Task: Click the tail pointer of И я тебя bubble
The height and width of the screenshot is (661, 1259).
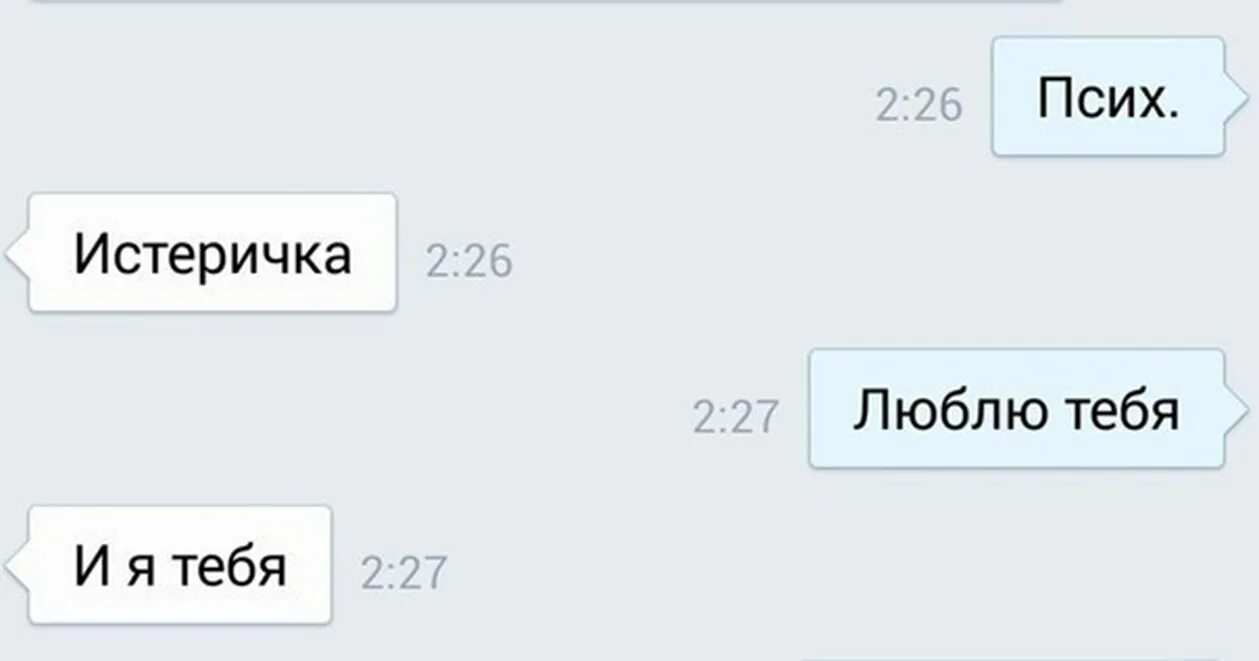Action: pyautogui.click(x=17, y=566)
